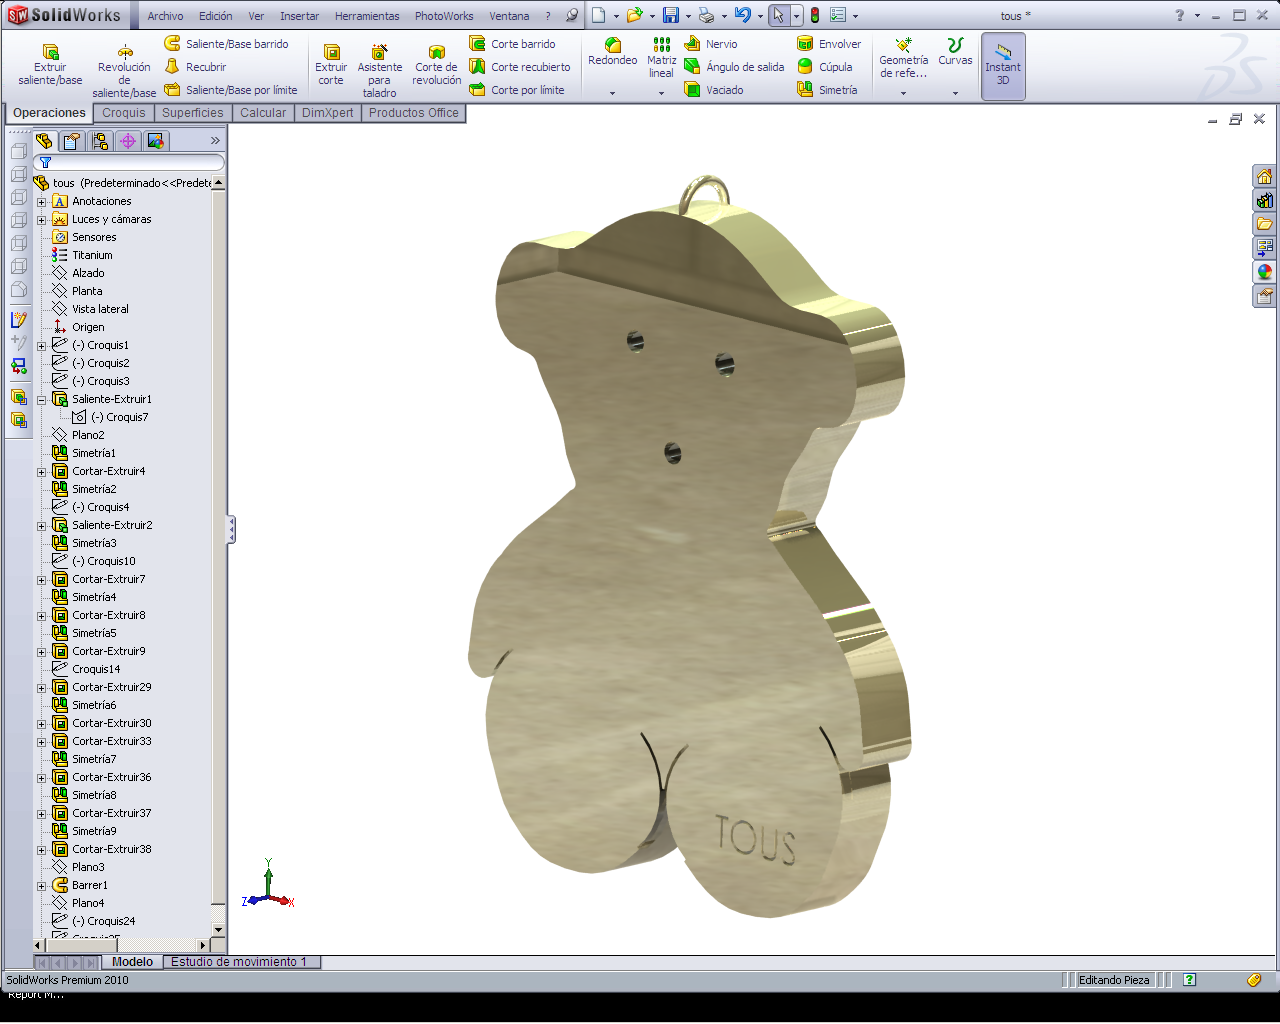Image resolution: width=1280 pixels, height=1024 pixels.
Task: Switch to the Croquis tab
Action: pos(124,113)
